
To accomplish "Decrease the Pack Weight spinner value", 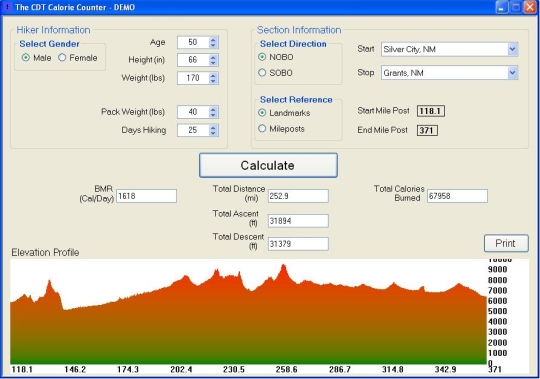I will click(x=213, y=115).
